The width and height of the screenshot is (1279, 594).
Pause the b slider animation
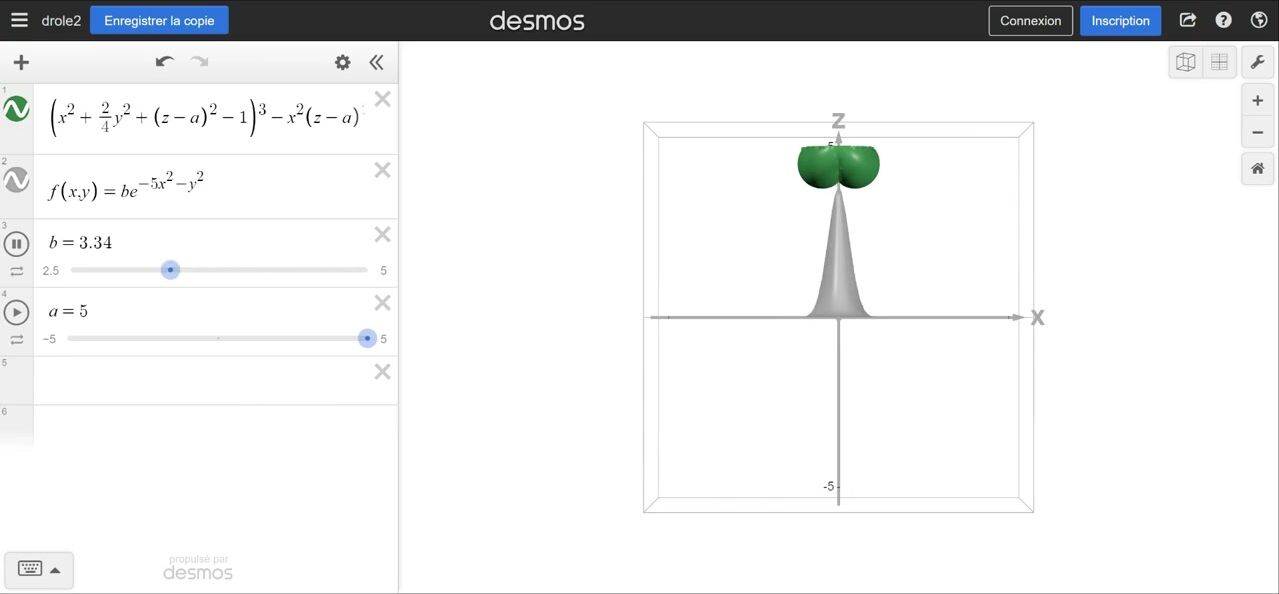17,243
